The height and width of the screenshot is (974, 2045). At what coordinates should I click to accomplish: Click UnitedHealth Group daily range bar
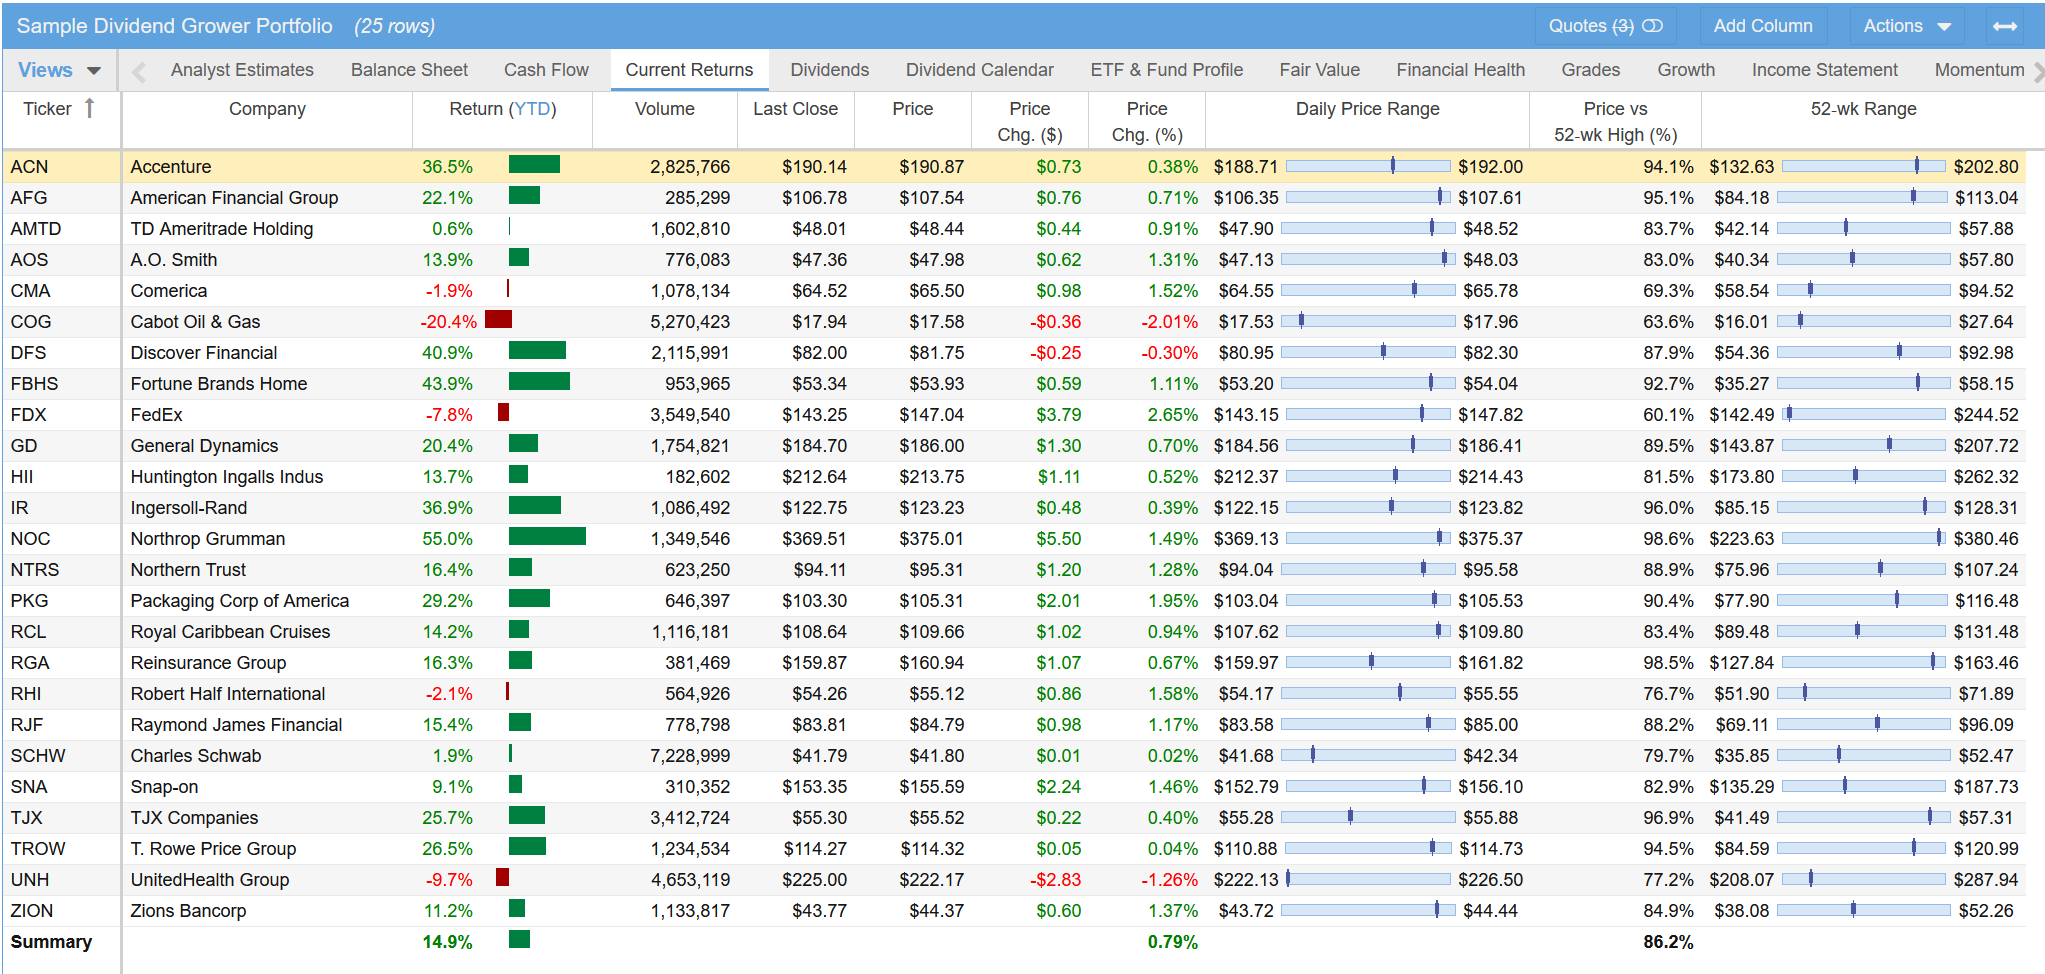pos(1368,879)
